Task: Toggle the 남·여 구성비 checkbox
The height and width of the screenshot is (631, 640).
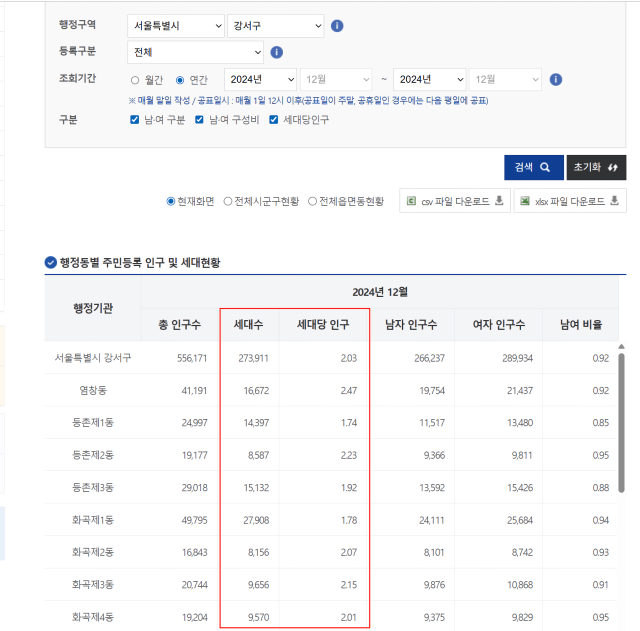Action: pyautogui.click(x=199, y=120)
